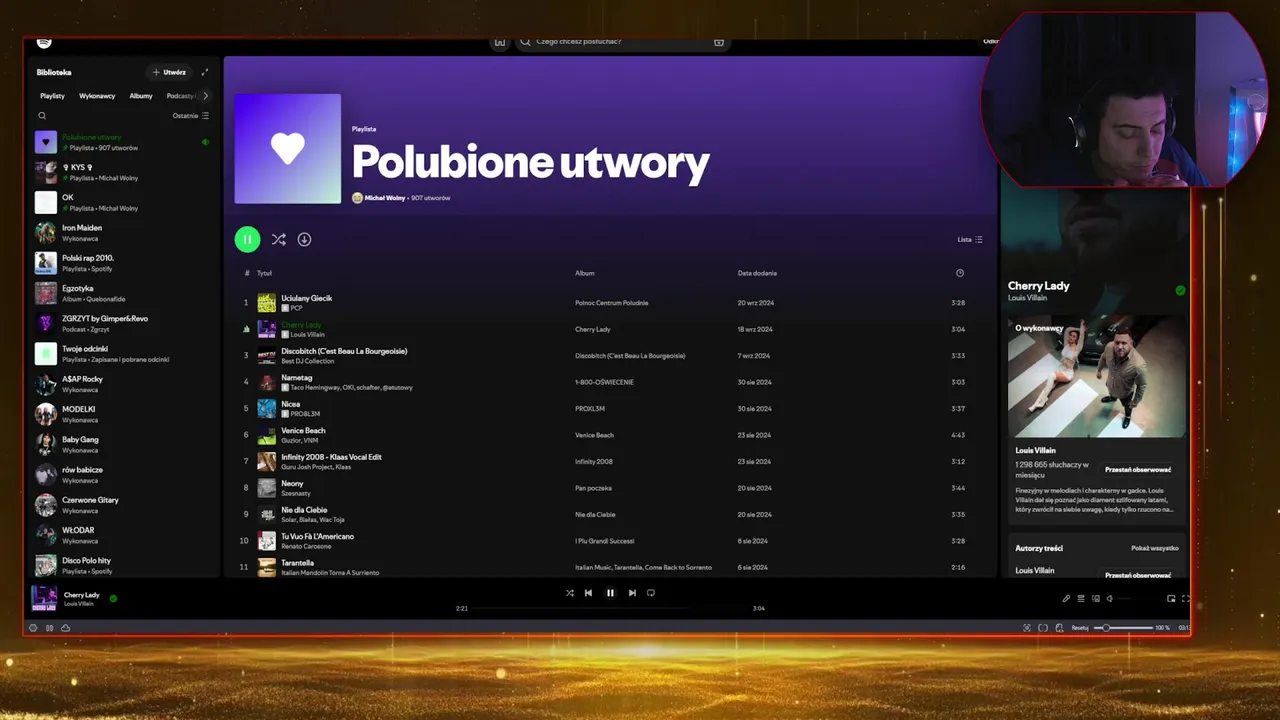Click the Polubione utwory heart cover art
The height and width of the screenshot is (720, 1280).
[287, 149]
